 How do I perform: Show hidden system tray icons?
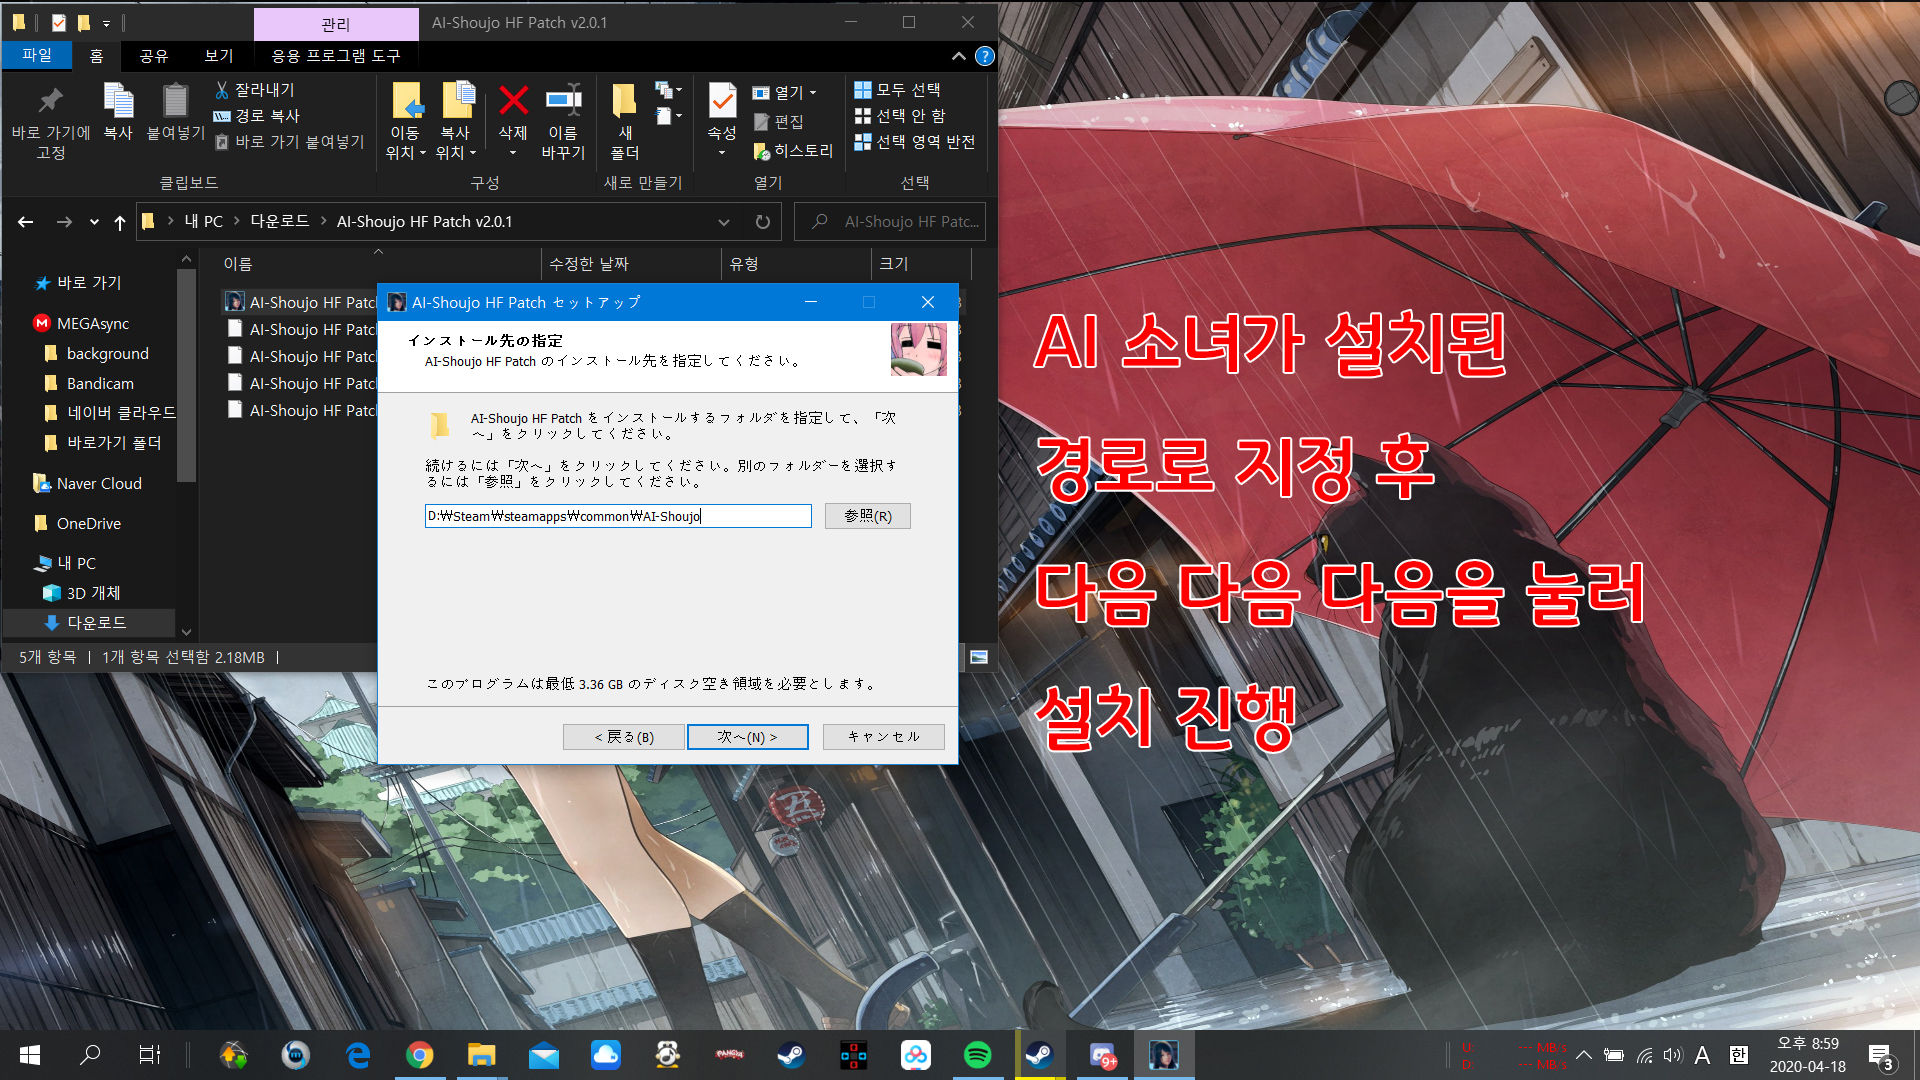pyautogui.click(x=1584, y=1055)
